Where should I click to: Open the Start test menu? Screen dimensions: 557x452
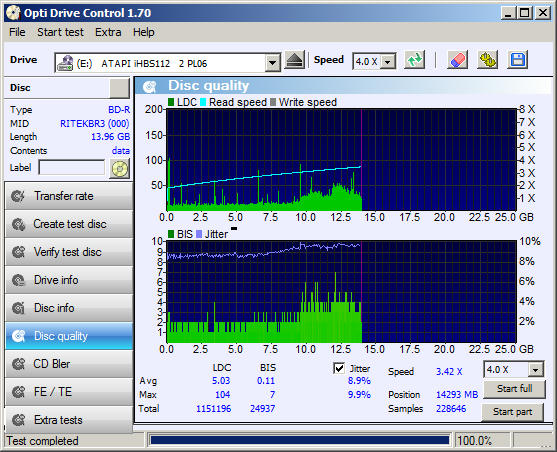(x=60, y=32)
